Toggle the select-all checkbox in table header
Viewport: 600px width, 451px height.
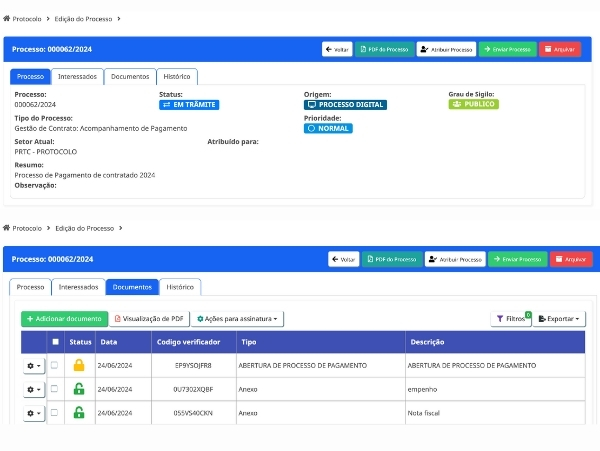[55, 342]
